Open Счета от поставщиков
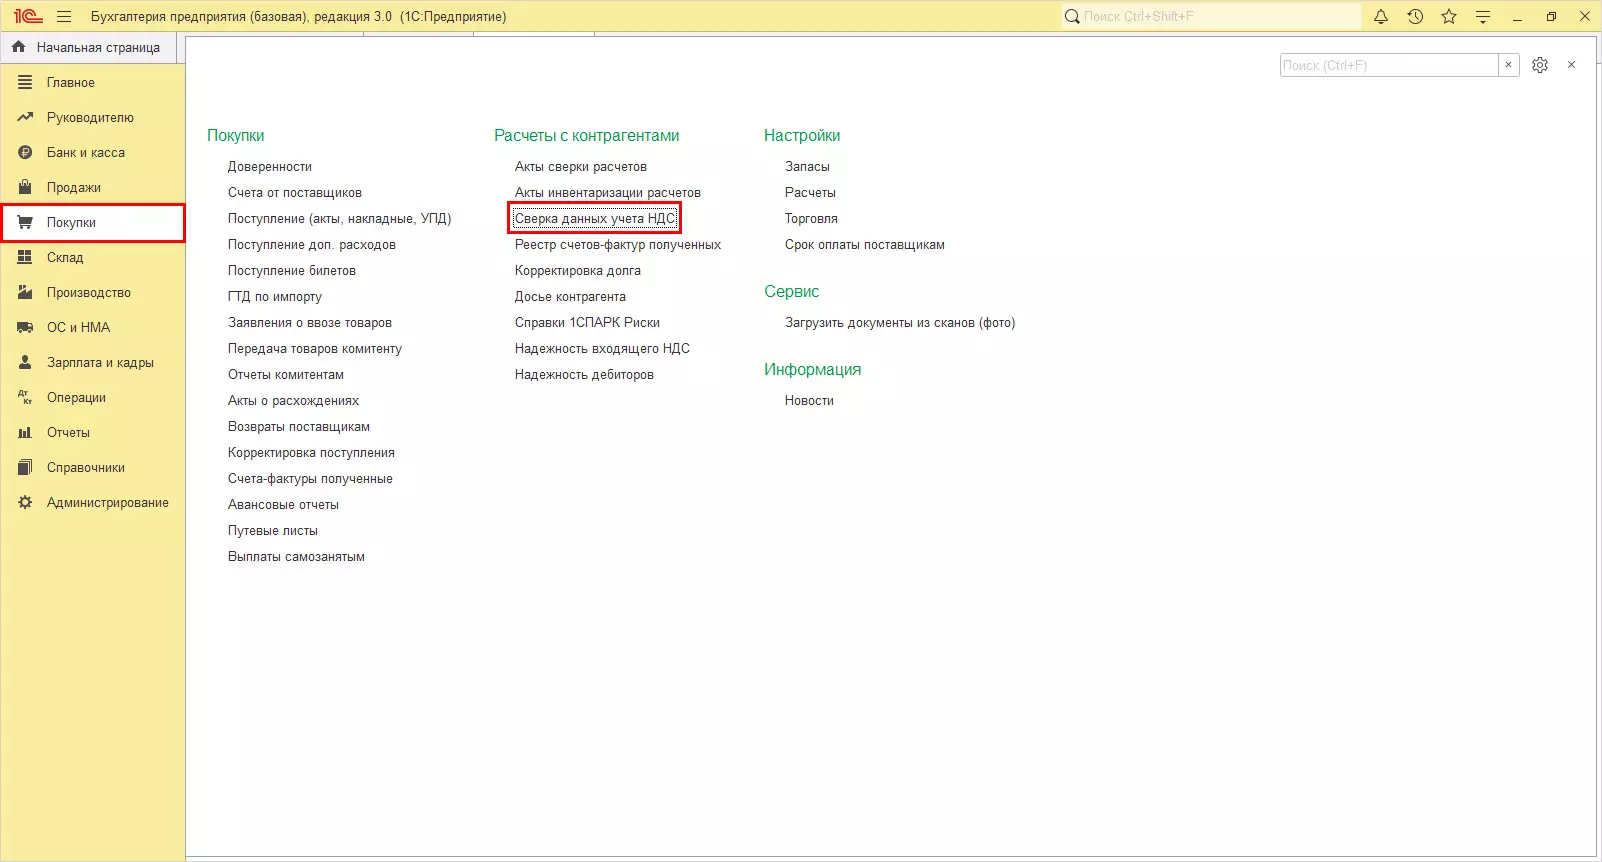The image size is (1602, 862). point(295,193)
